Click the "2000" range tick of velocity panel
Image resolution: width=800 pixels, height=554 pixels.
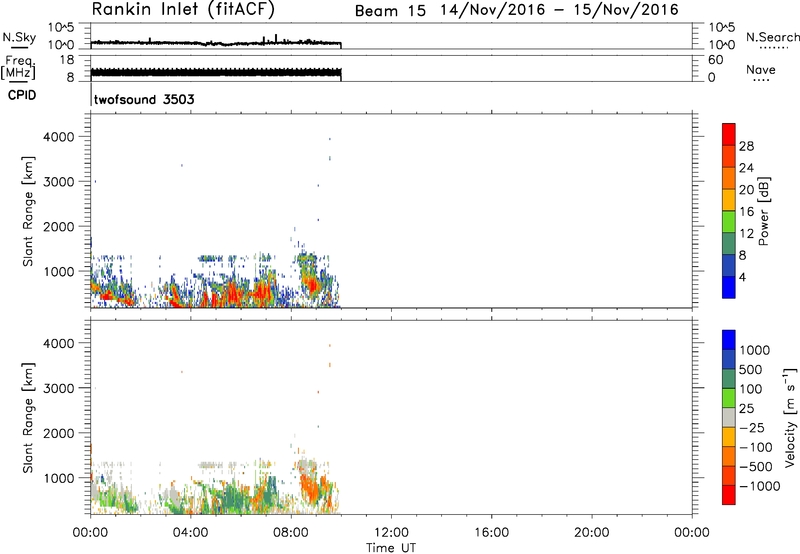pyautogui.click(x=59, y=434)
